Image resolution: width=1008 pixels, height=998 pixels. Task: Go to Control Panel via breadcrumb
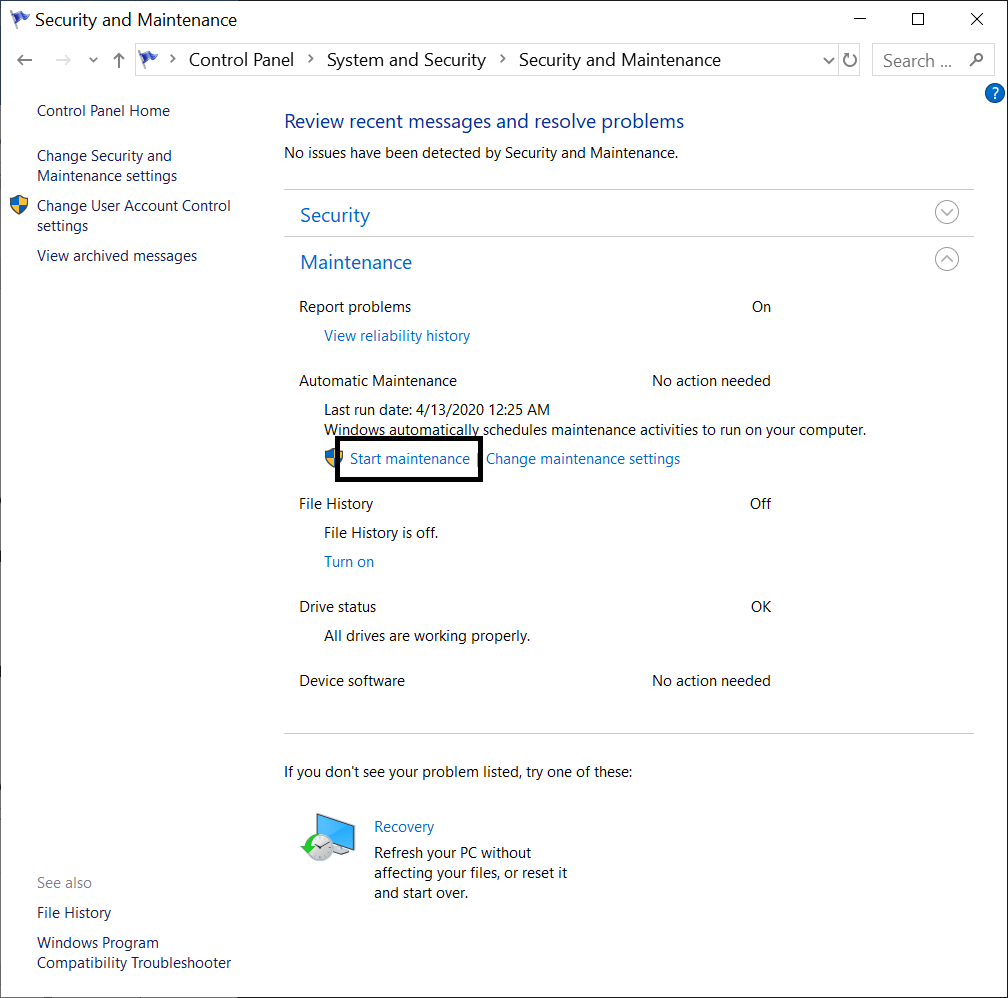(241, 60)
